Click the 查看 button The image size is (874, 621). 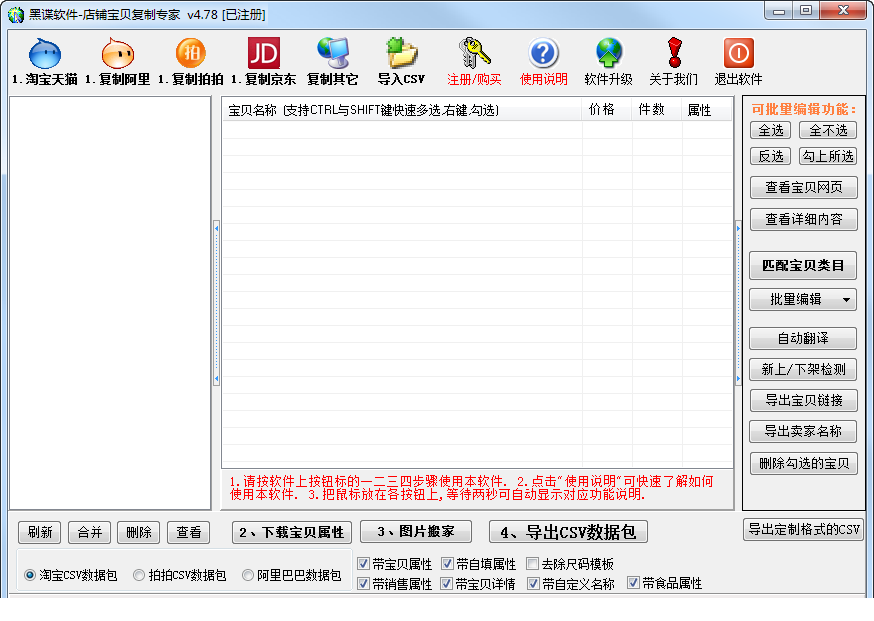[188, 532]
